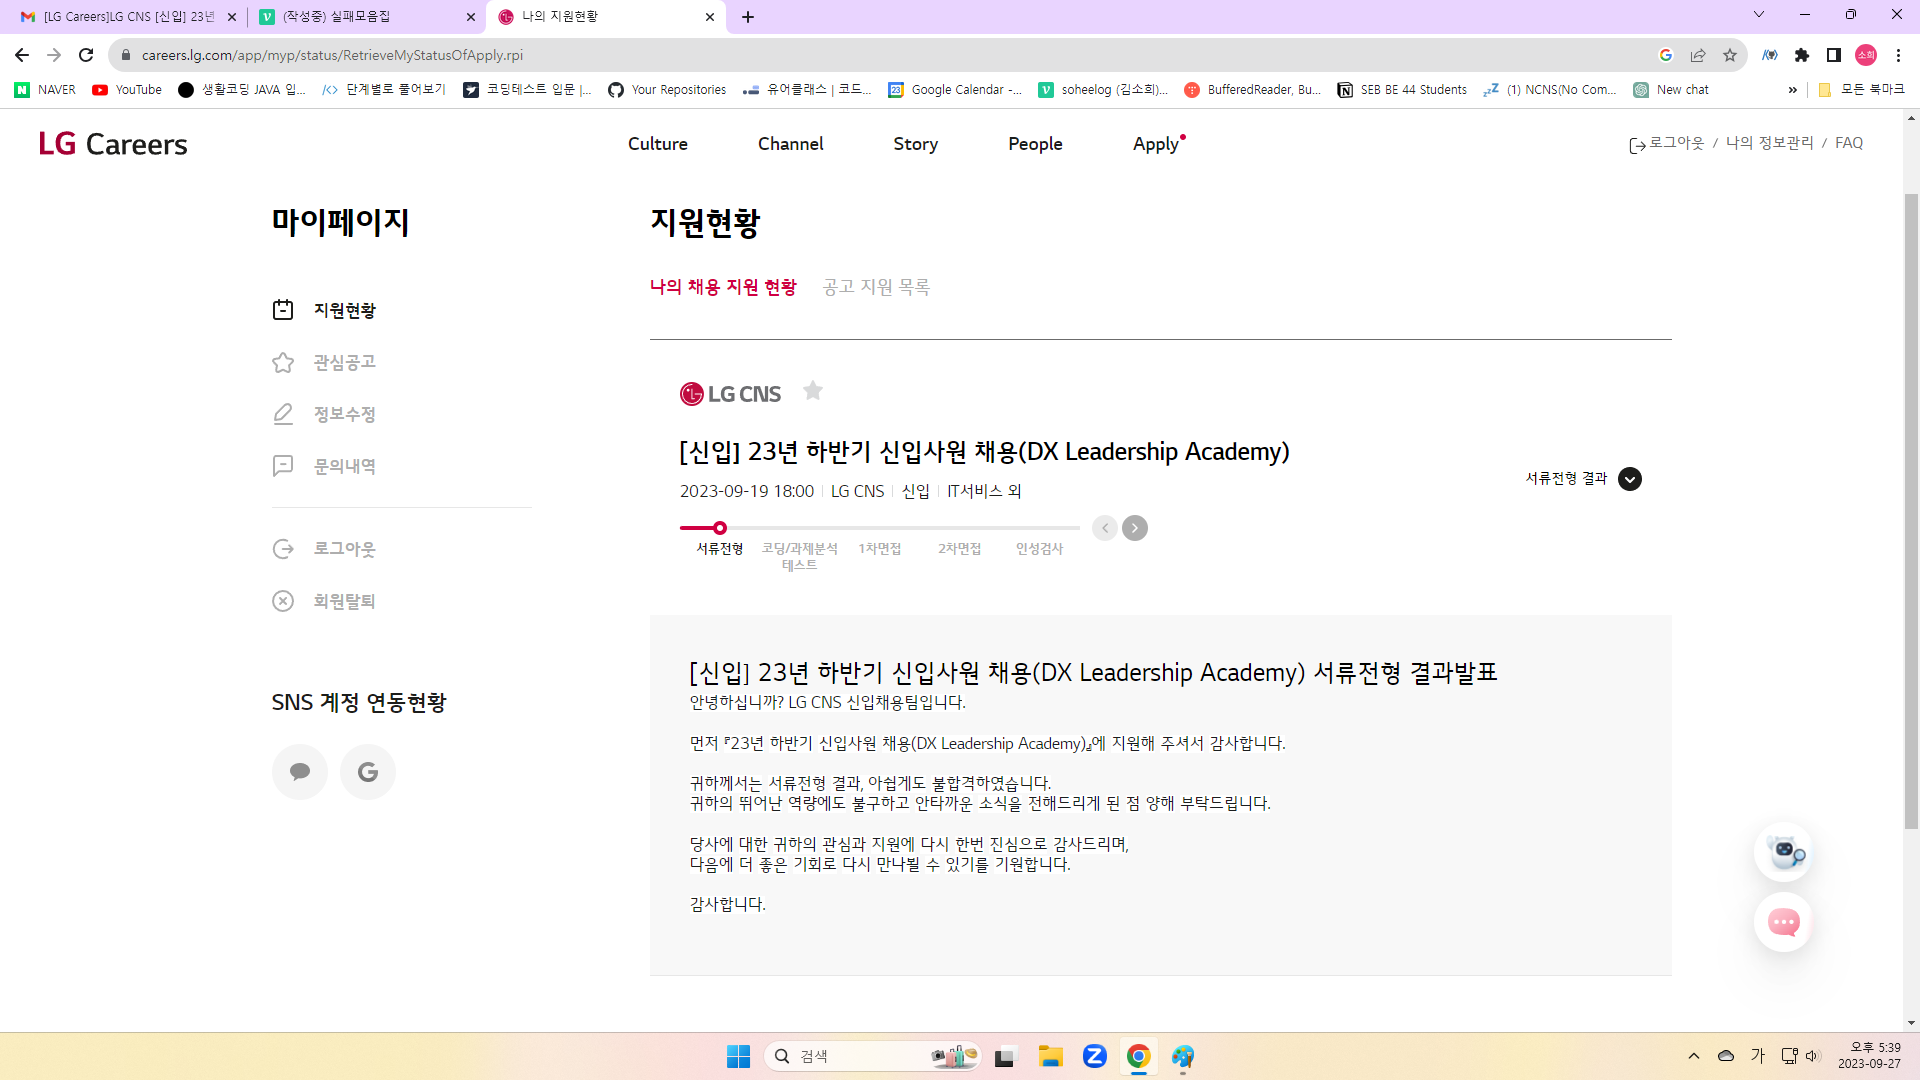Collapse the 서류전형 결과 dropdown arrow
The height and width of the screenshot is (1080, 1920).
1630,479
